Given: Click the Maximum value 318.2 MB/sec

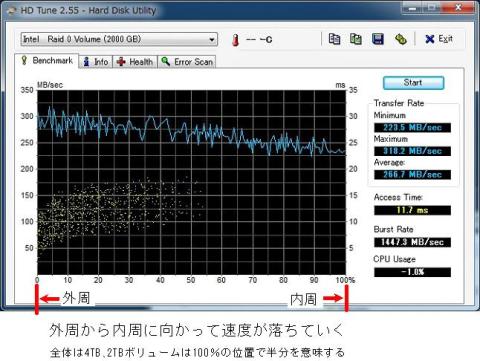Looking at the screenshot, I should pyautogui.click(x=412, y=151).
